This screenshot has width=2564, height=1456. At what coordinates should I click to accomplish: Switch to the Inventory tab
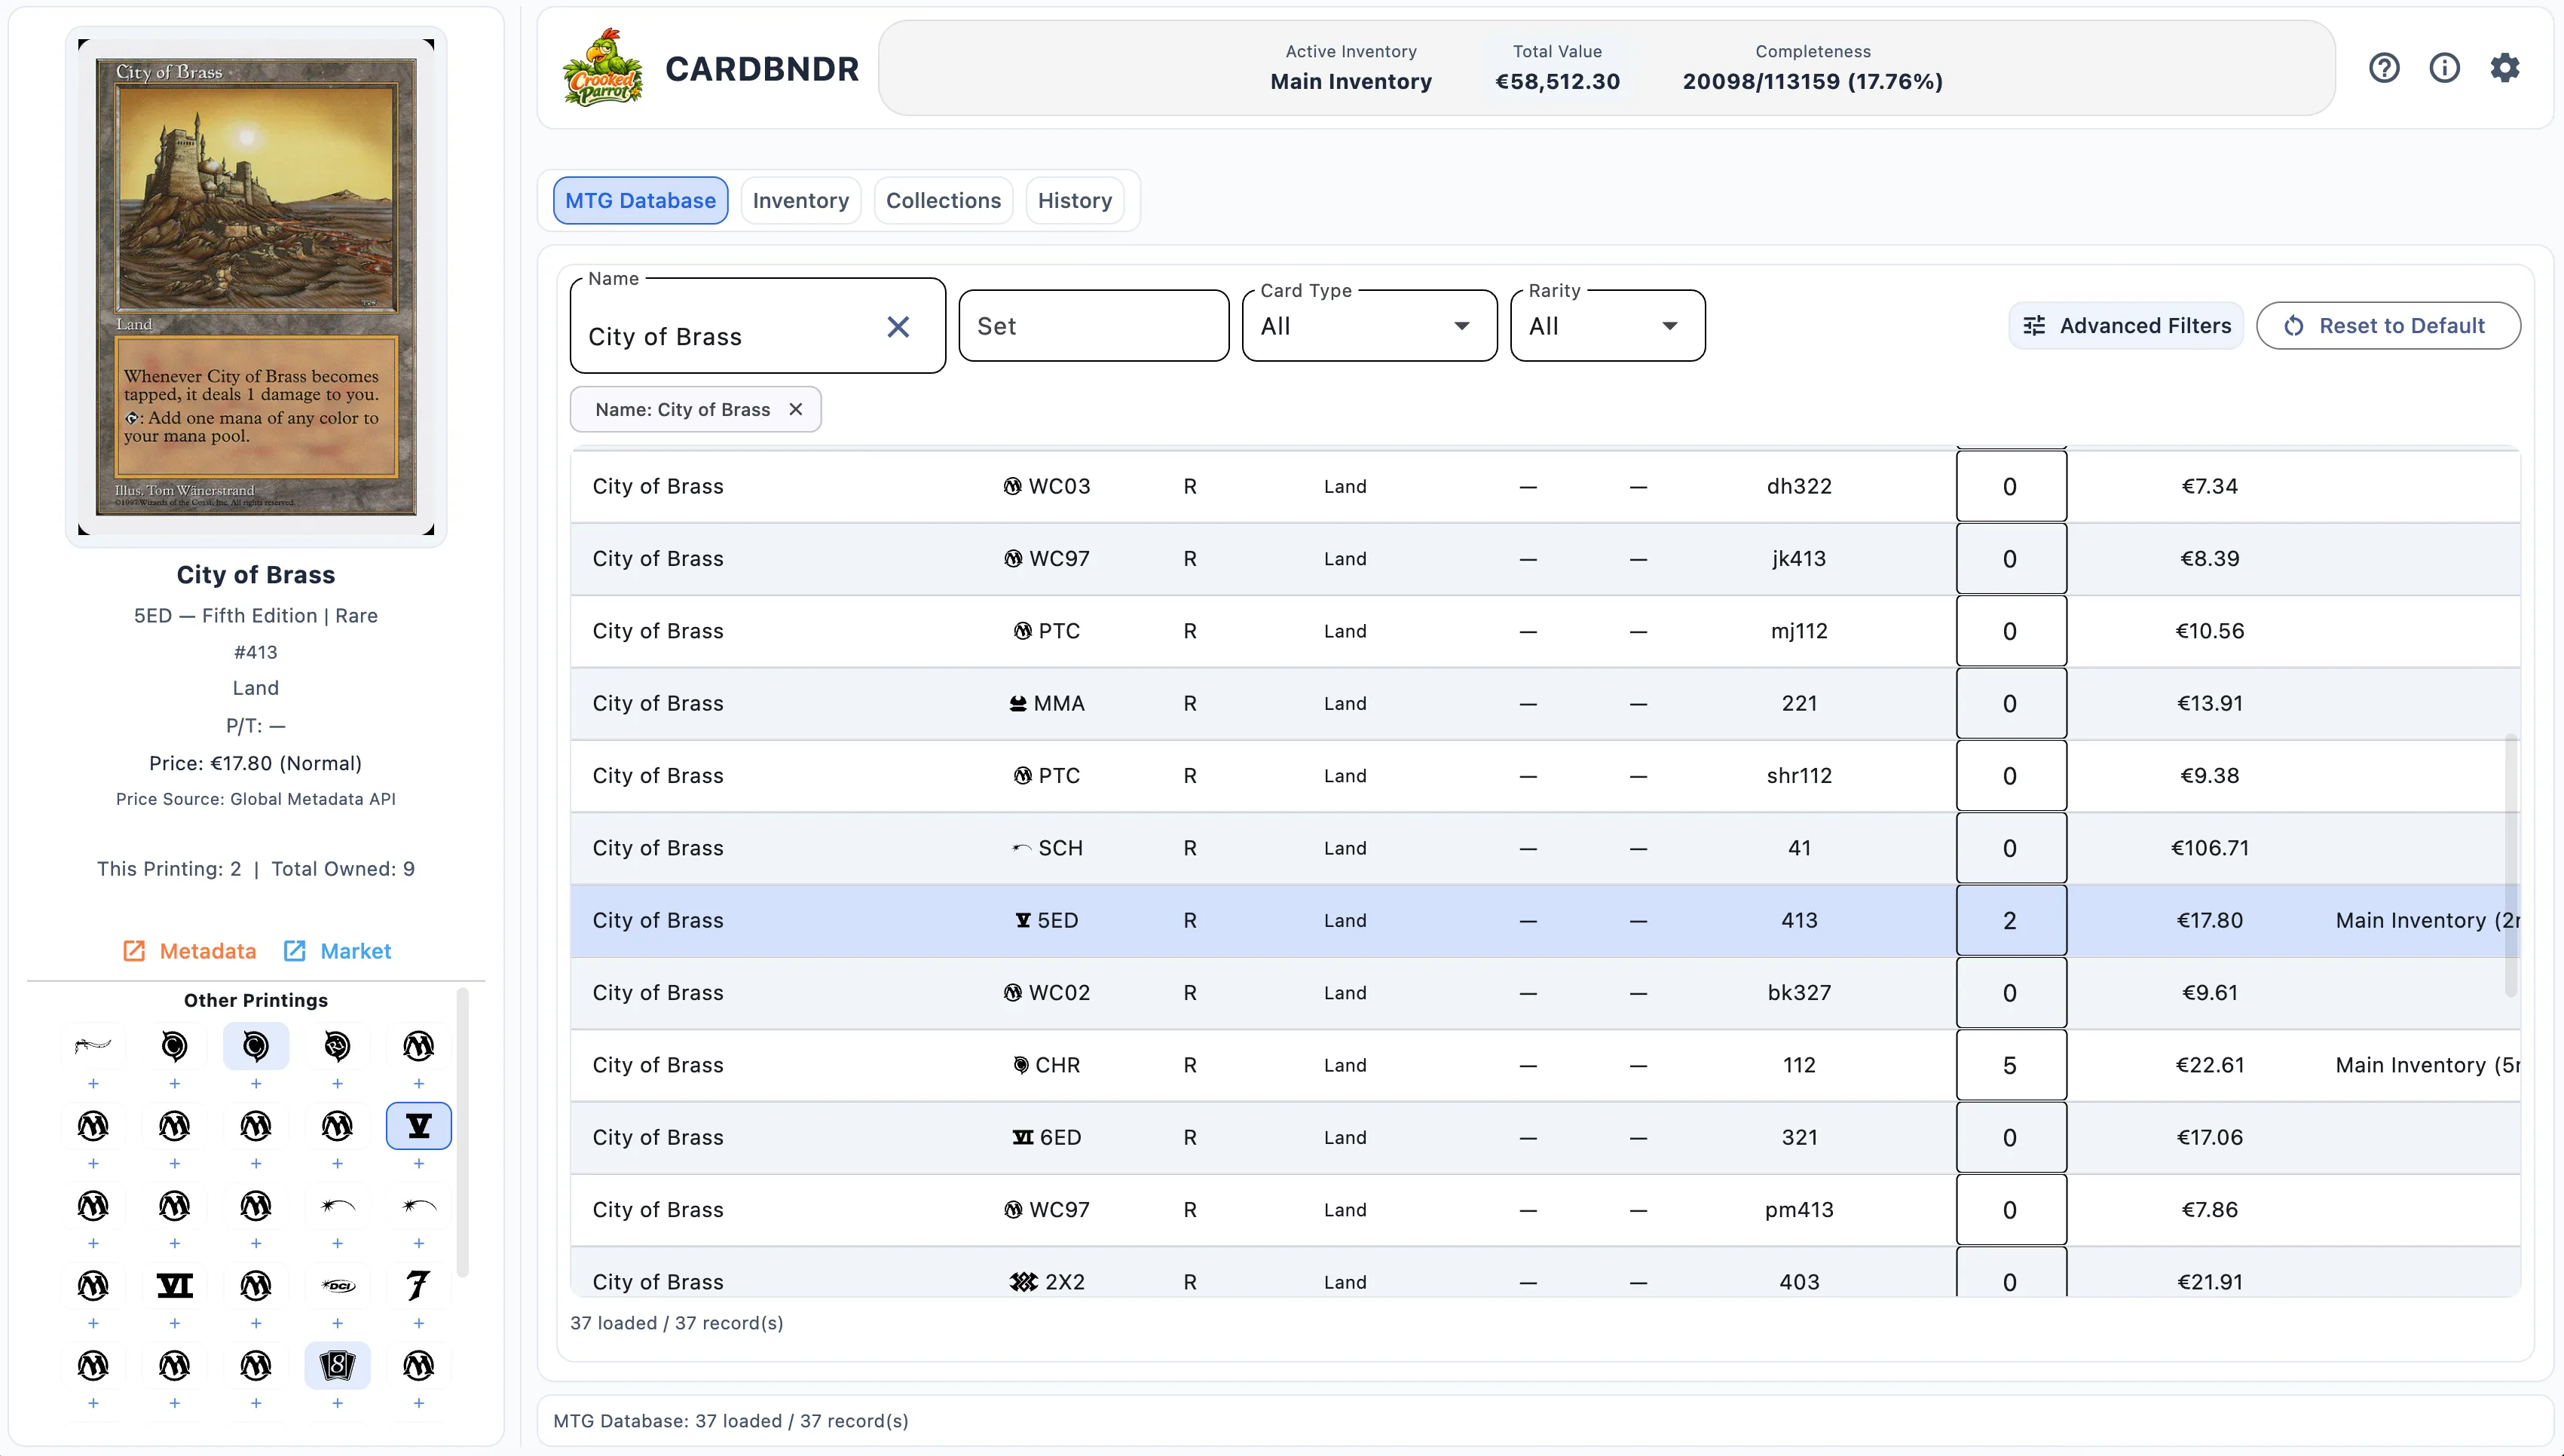(x=801, y=200)
